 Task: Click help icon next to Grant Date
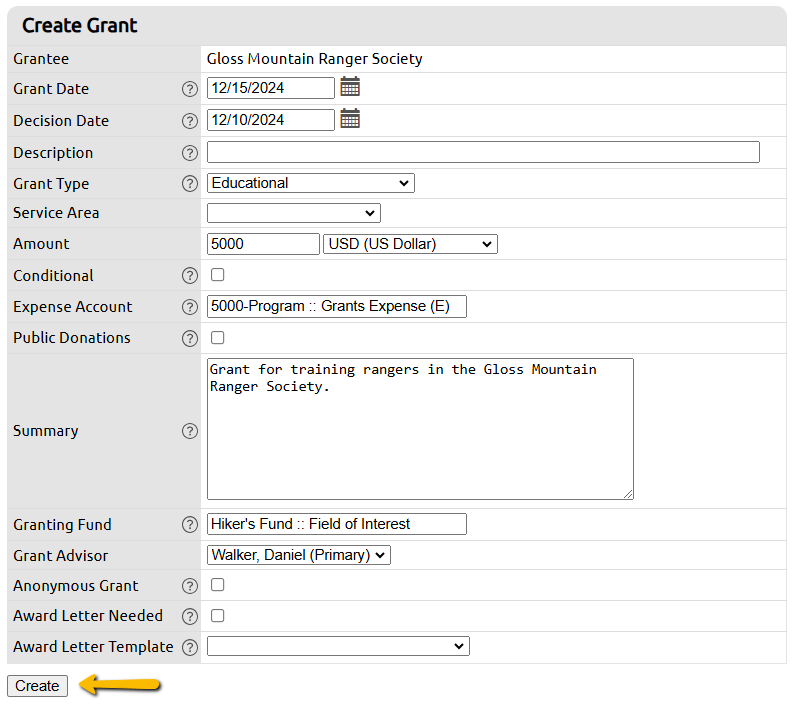[190, 89]
